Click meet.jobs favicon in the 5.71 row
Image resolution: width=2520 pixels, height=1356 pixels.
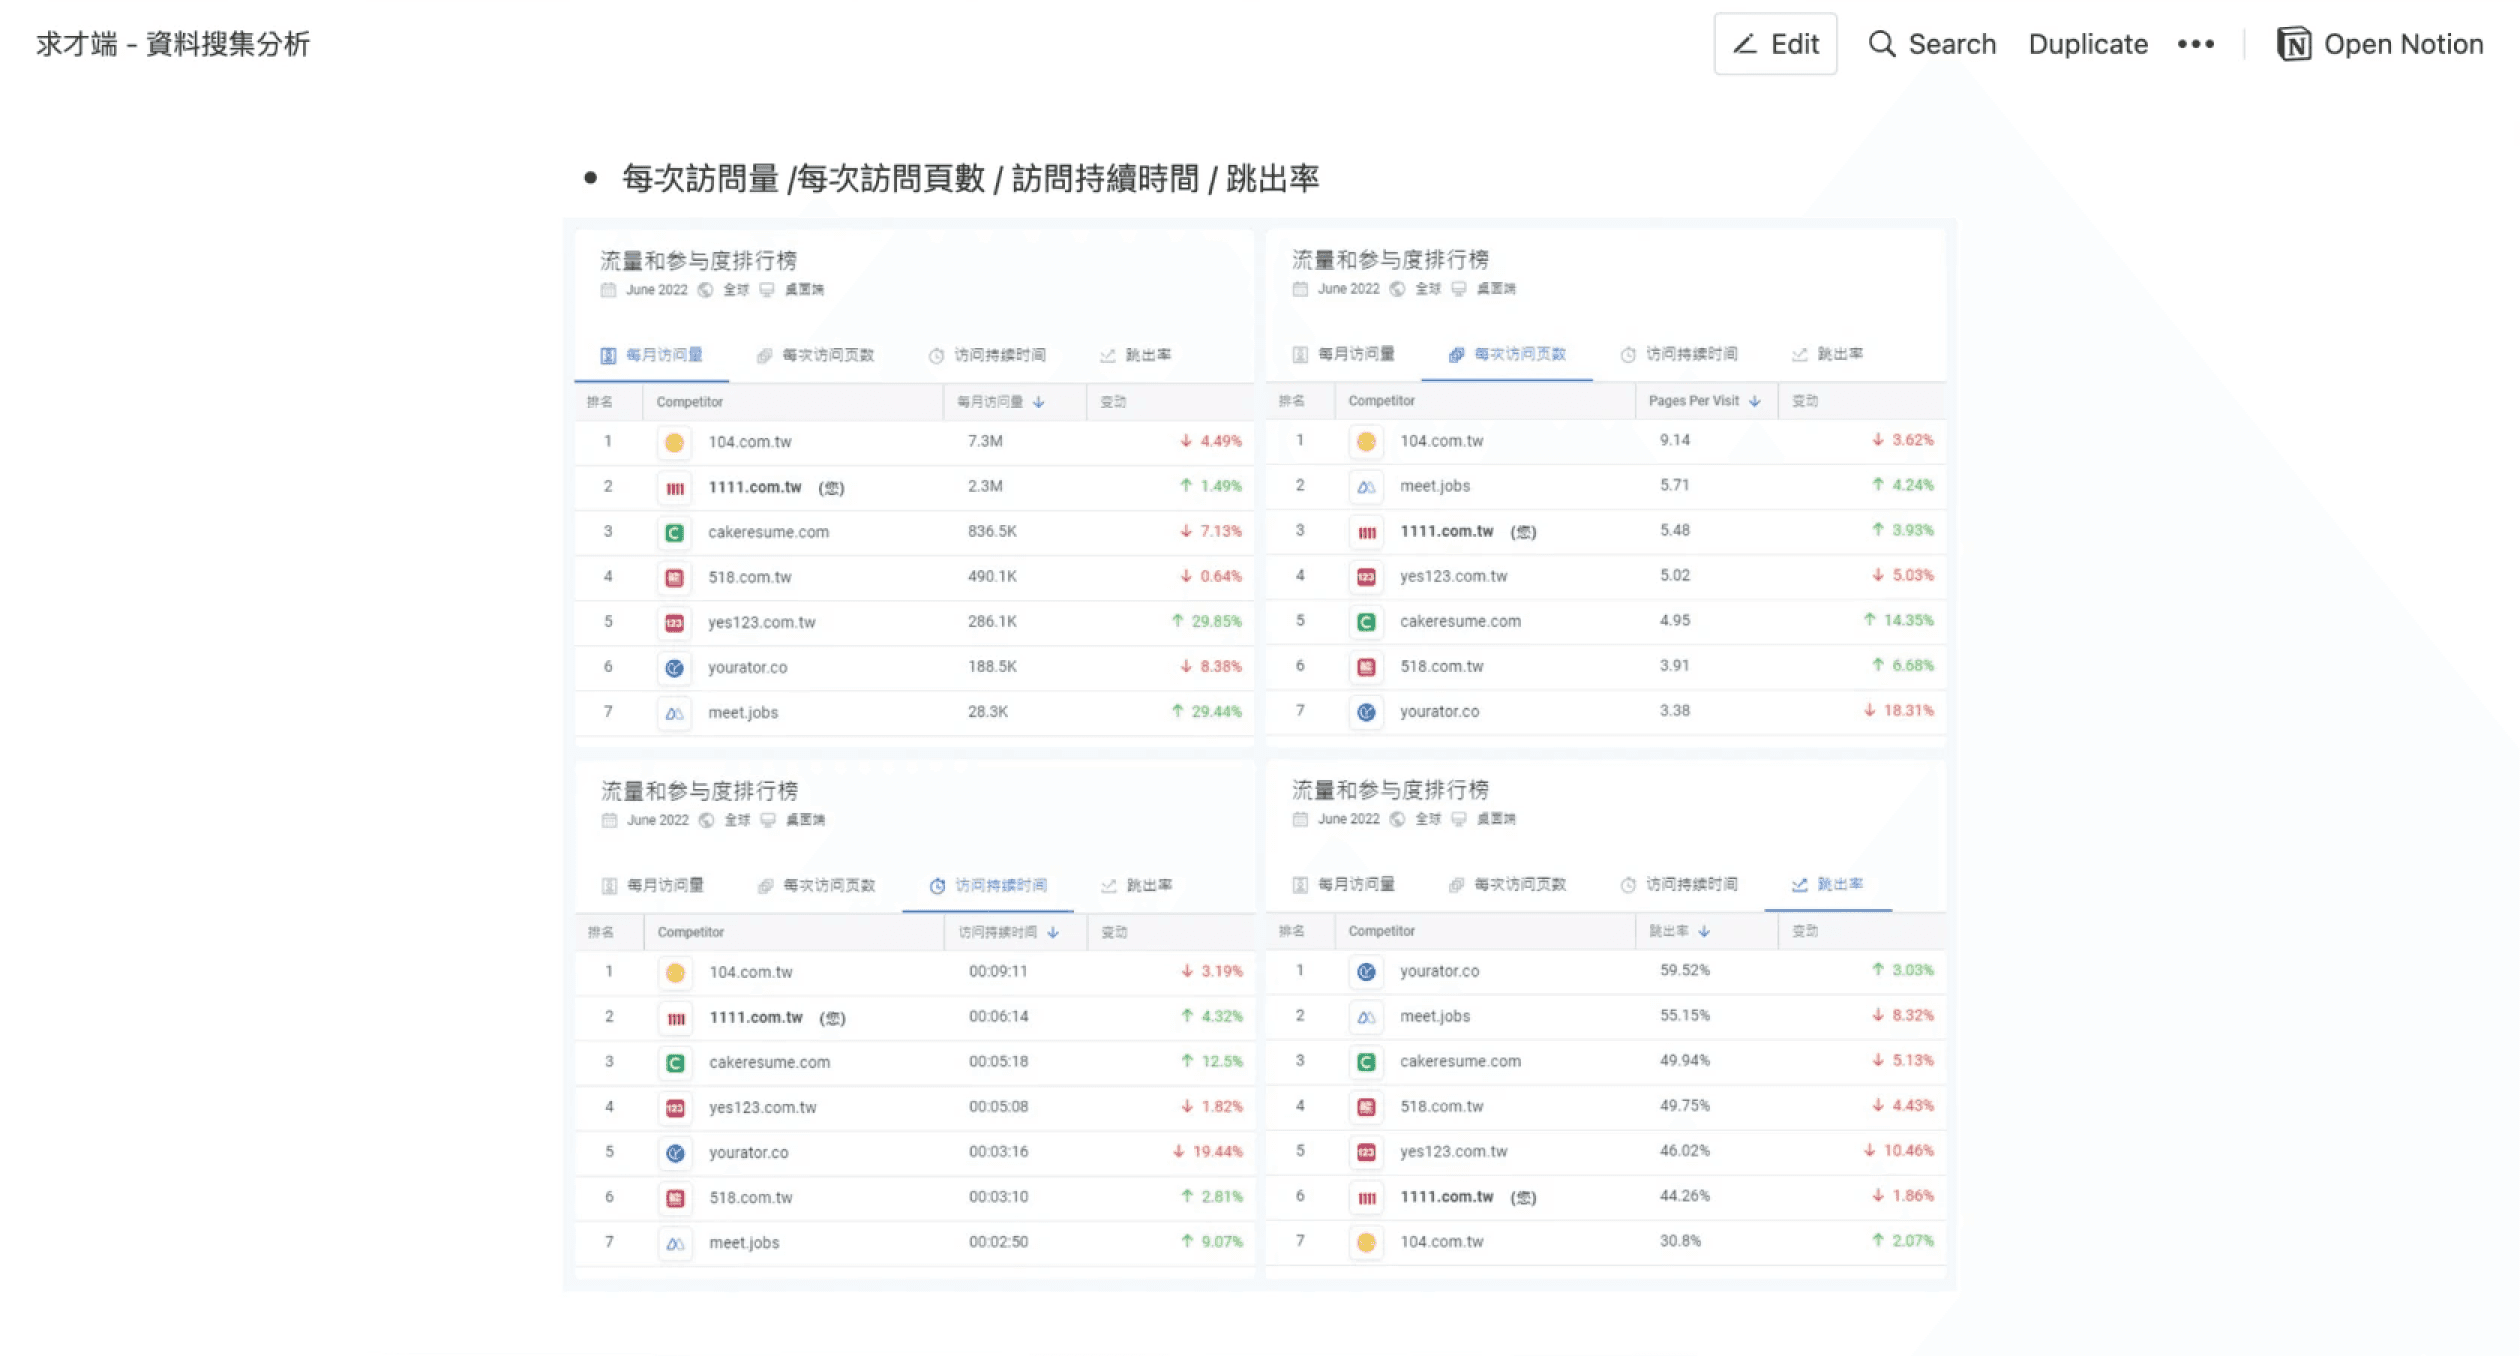coord(1366,487)
